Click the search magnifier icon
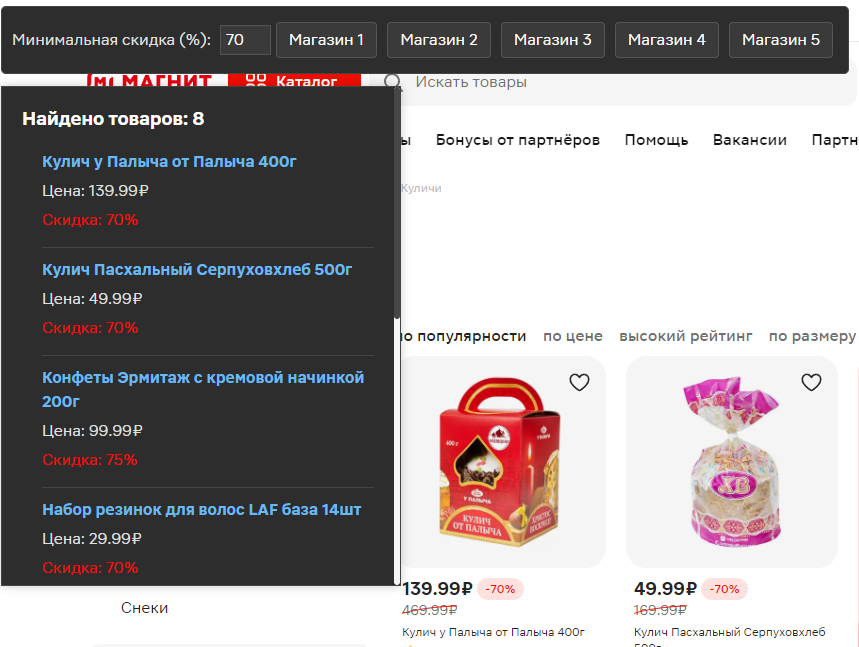Viewport: 859px width, 647px height. (392, 82)
